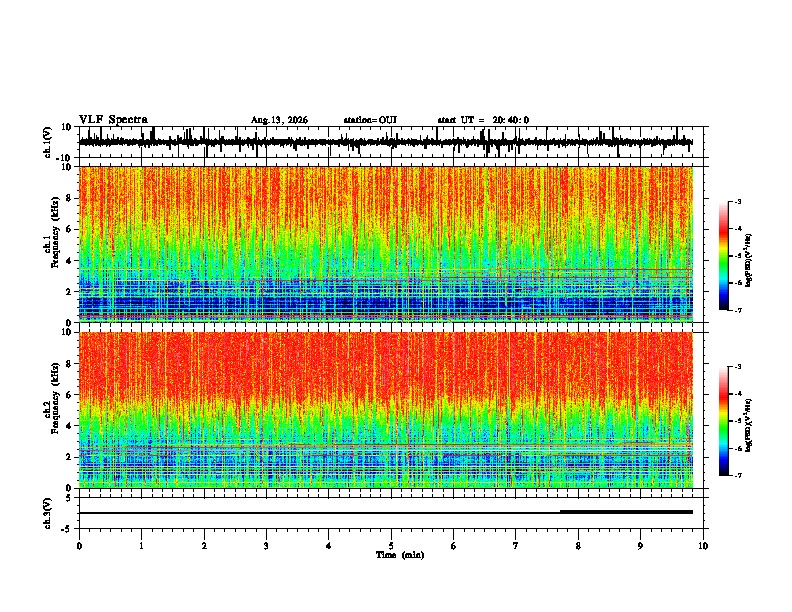This screenshot has height=612, width=792.
Task: Click the "-5" tick on the ch.3(V) axis
Action: [x=67, y=529]
